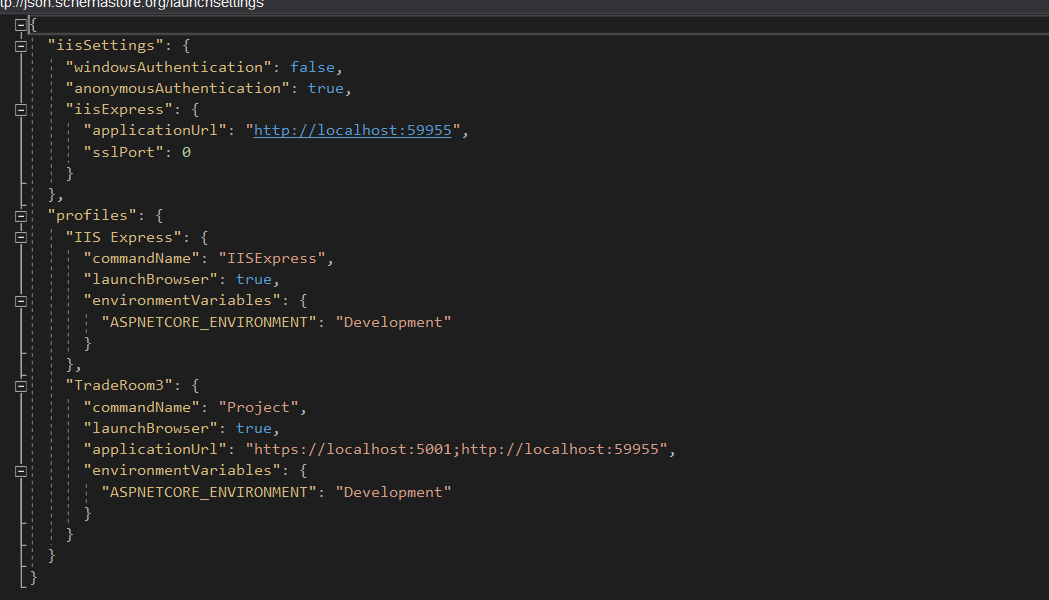Click "Development" value in TradeRoom3 profile
This screenshot has width=1049, height=600.
coord(393,492)
